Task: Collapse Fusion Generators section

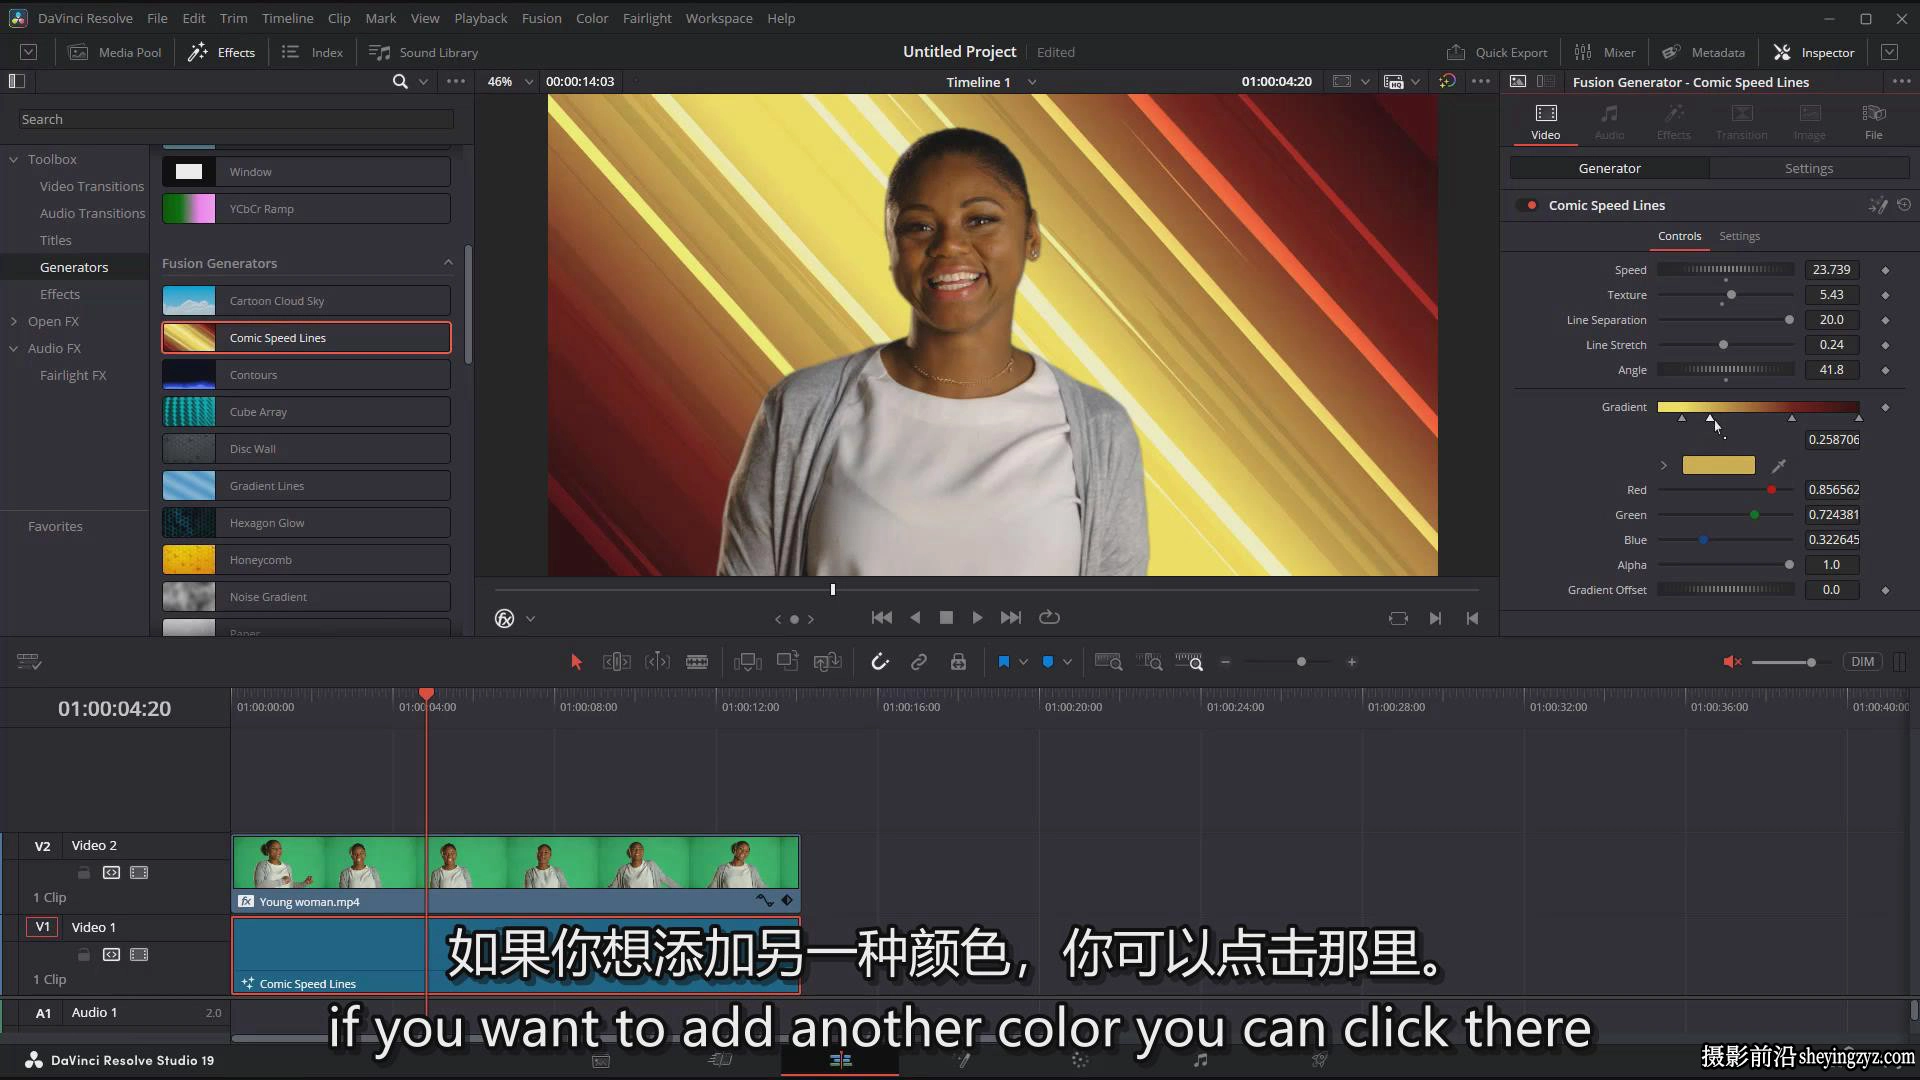Action: point(448,263)
